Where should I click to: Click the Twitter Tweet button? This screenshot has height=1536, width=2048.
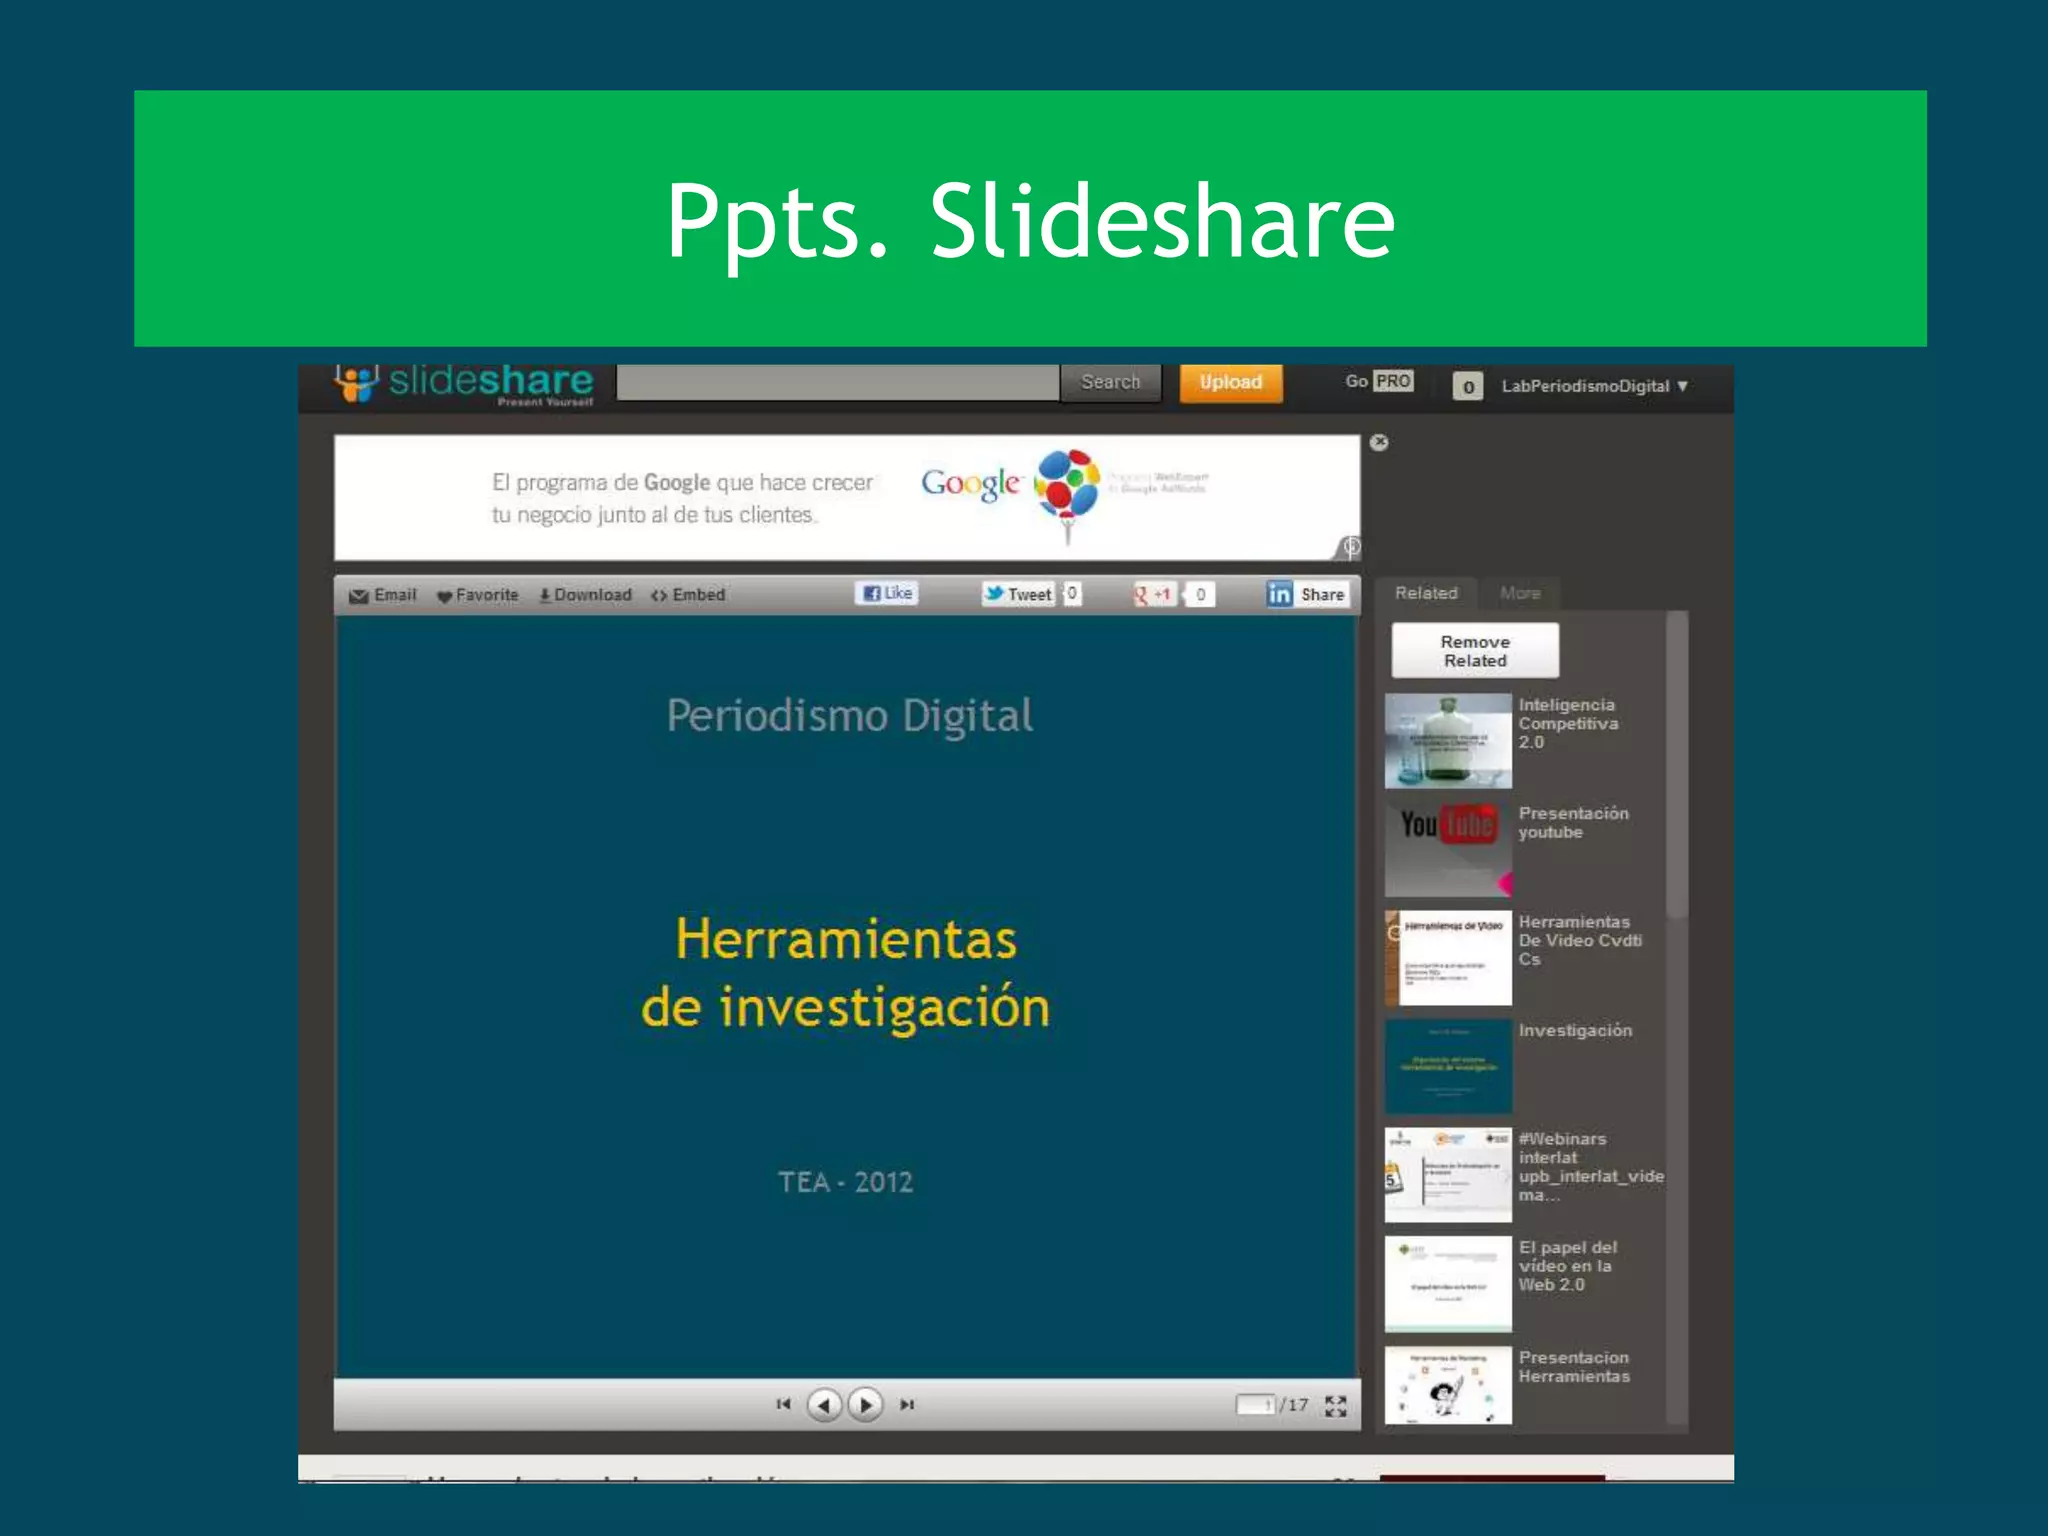1018,594
